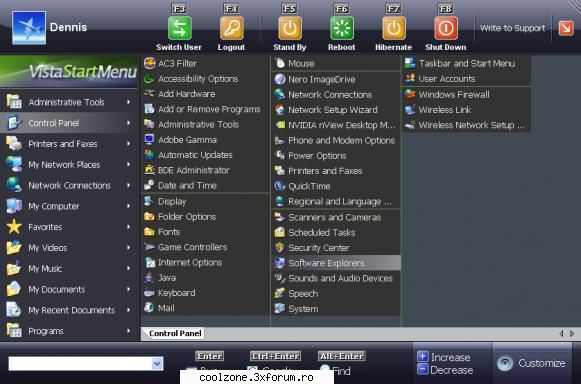
Task: Click the left scroll arrow of the tab bar
Action: click(x=562, y=334)
